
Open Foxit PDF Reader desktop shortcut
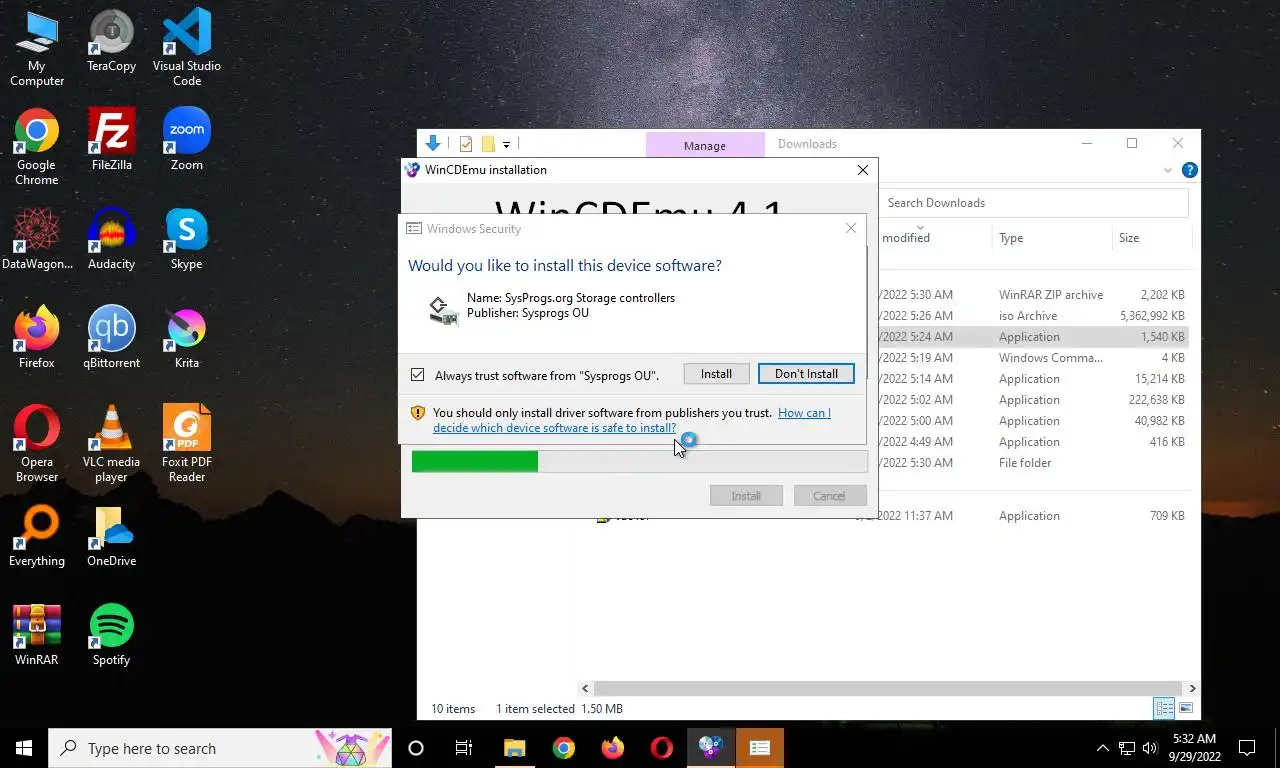pos(187,444)
